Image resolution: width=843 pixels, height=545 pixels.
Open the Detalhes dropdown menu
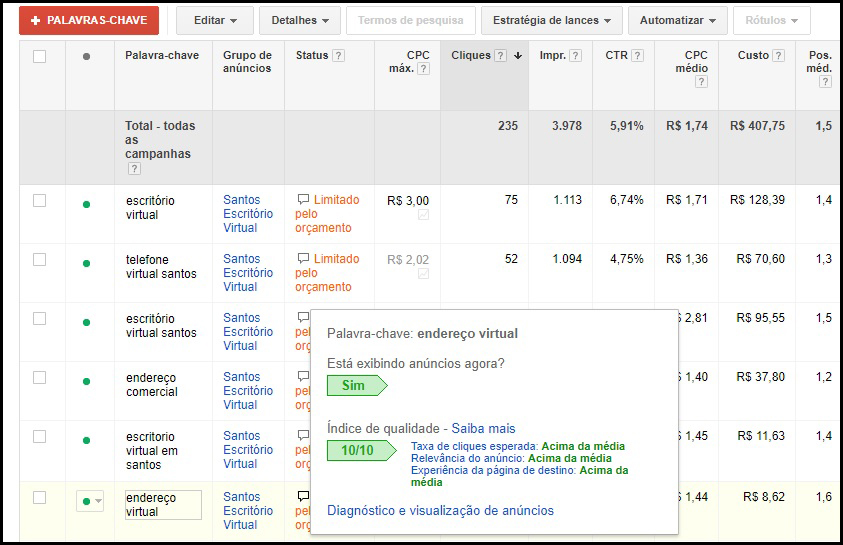coord(299,20)
